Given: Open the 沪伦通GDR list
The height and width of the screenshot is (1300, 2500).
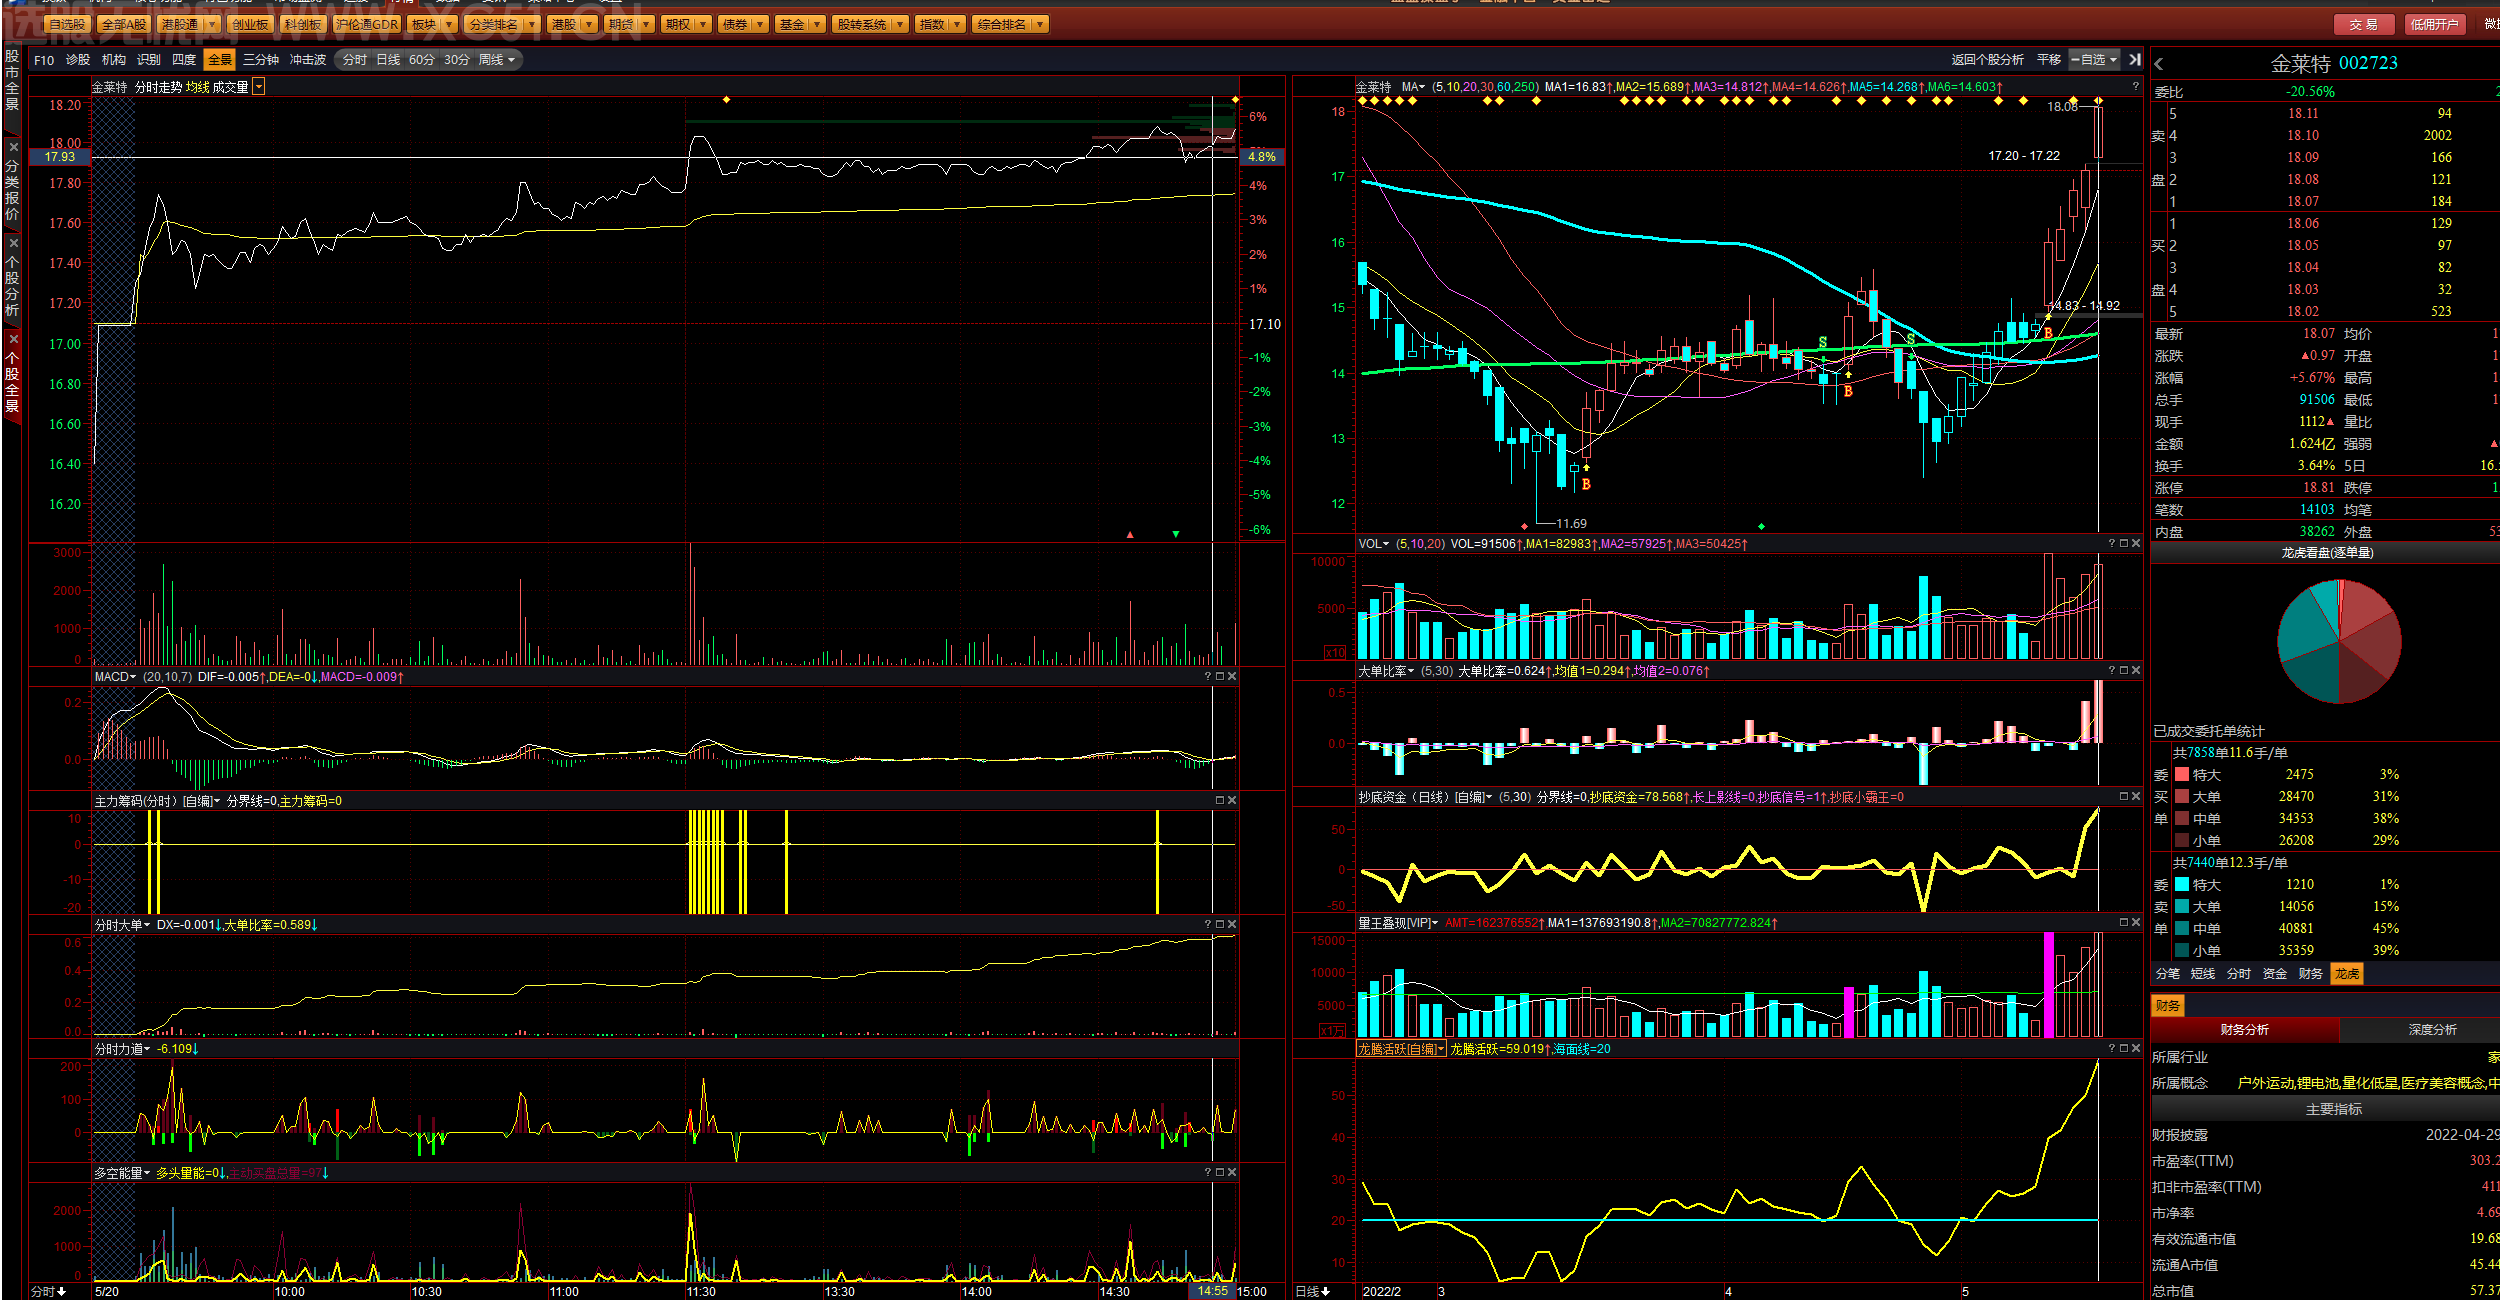Looking at the screenshot, I should (x=367, y=24).
